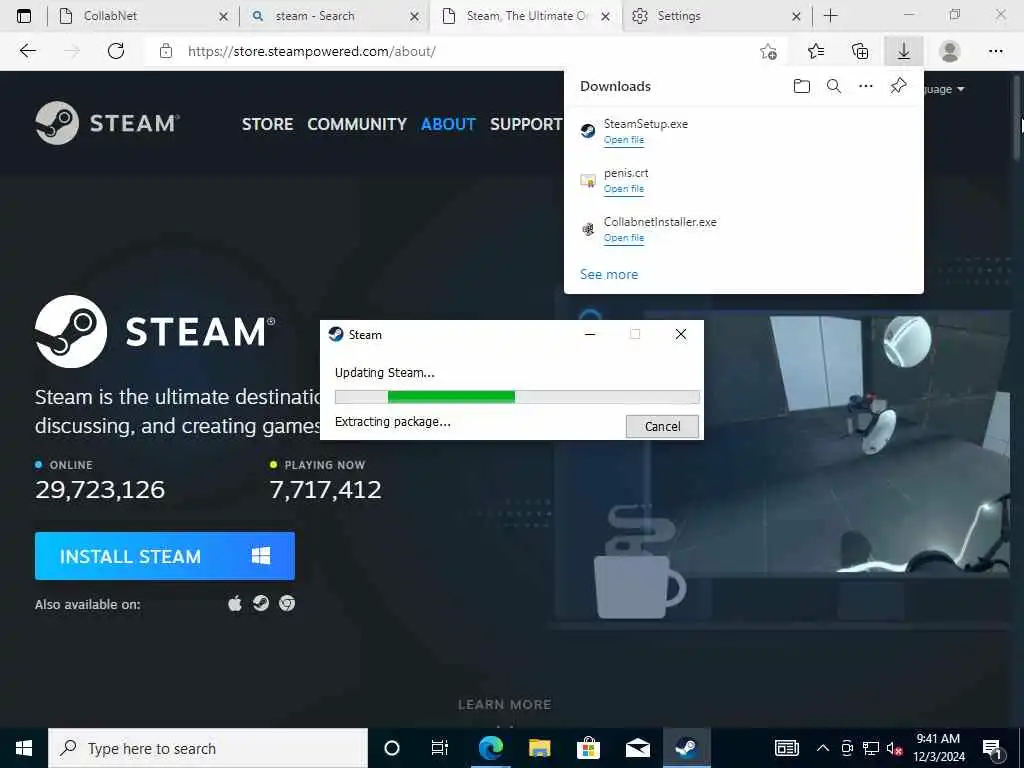Open the SUPPORT menu item

526,124
